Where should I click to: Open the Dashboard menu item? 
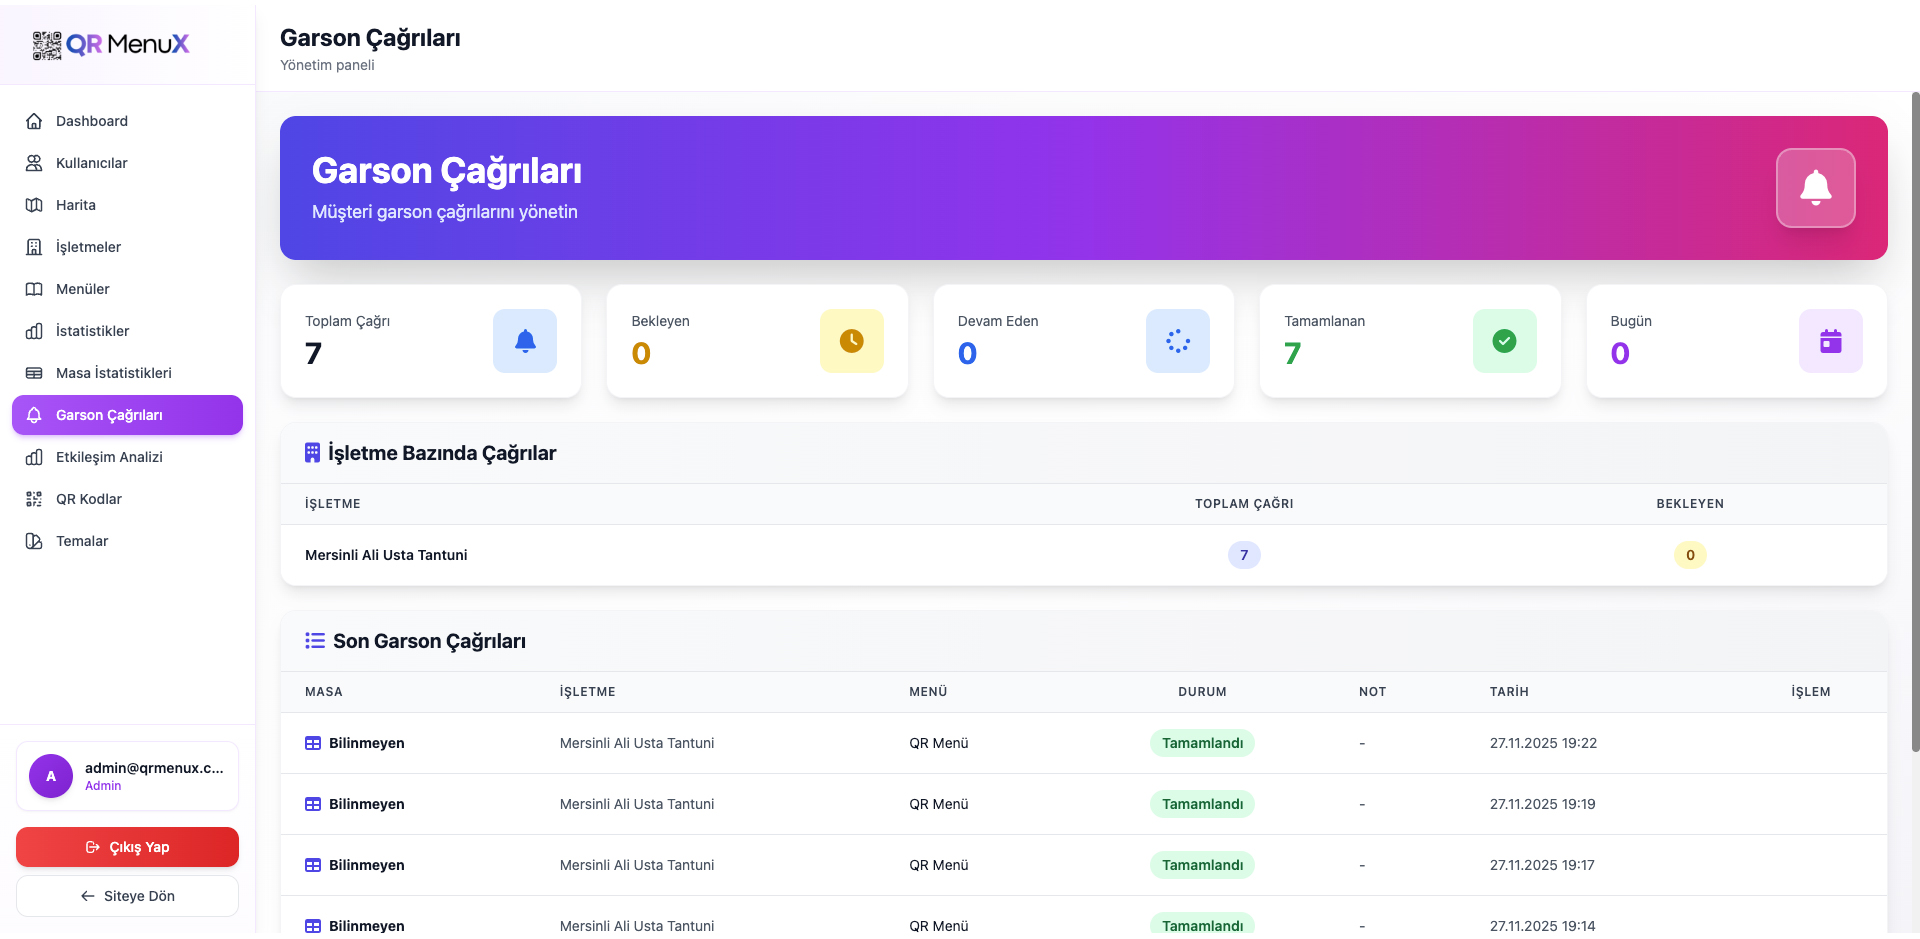[x=92, y=121]
